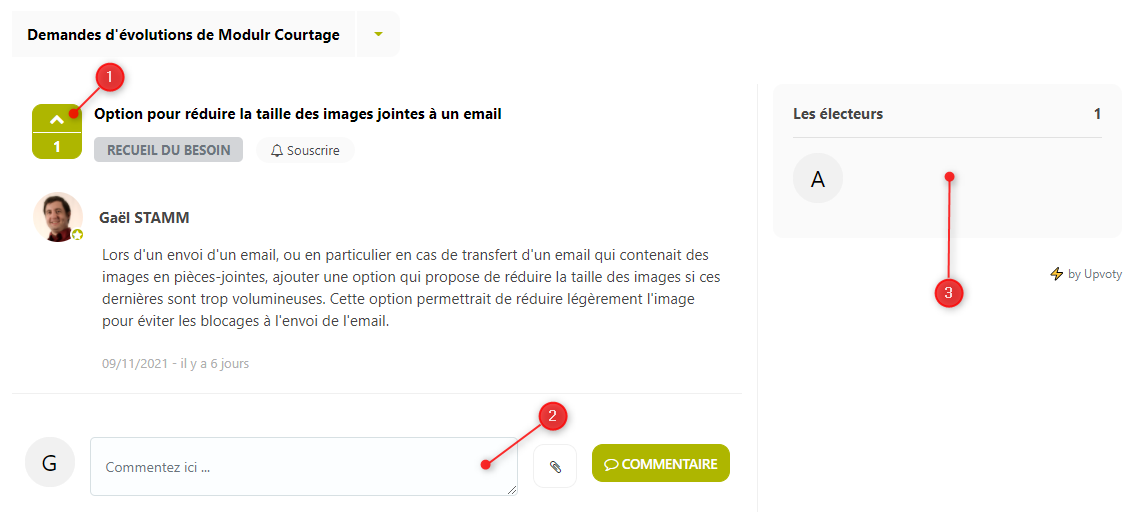
Task: Click the bell icon in Souscrire
Action: 277,151
